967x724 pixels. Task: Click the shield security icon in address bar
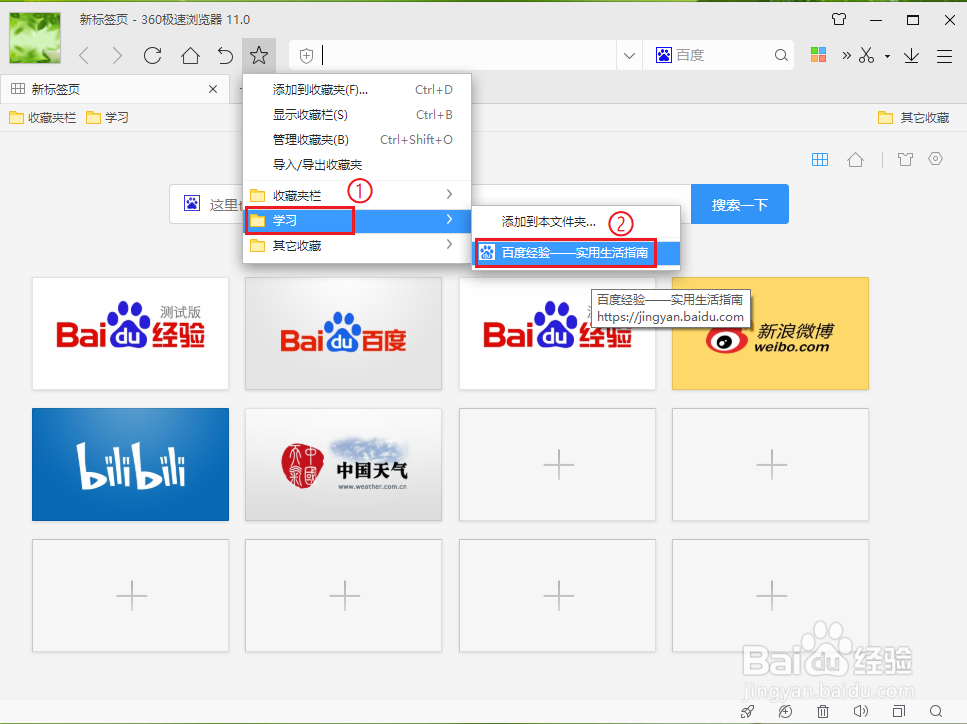[306, 56]
